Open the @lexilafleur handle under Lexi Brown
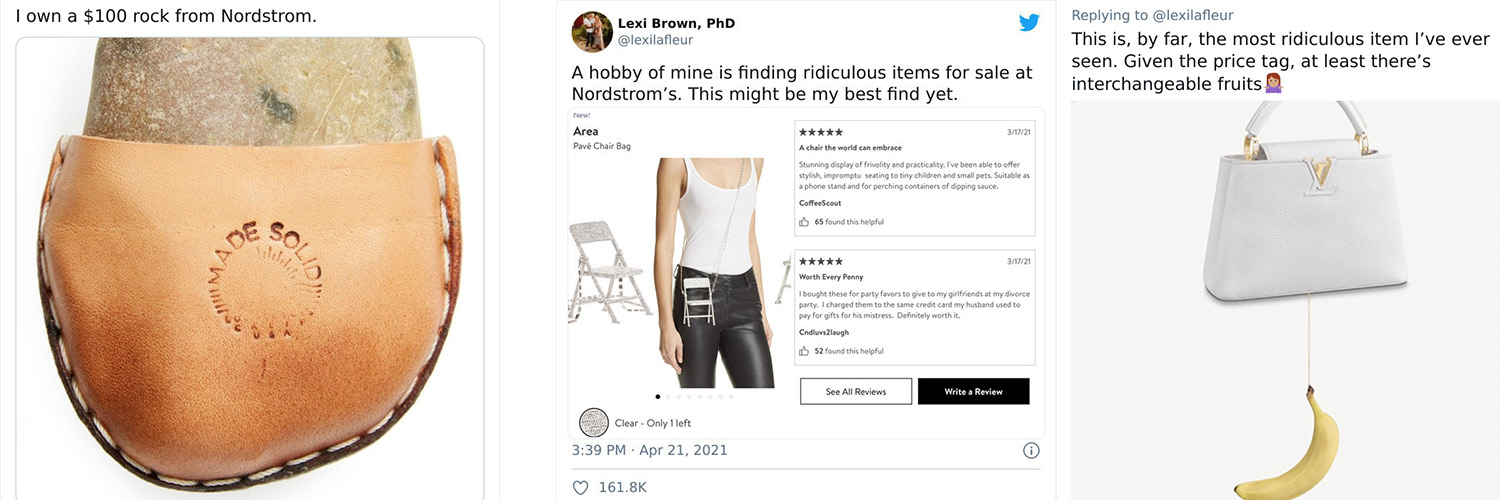The width and height of the screenshot is (1500, 500). pos(655,40)
